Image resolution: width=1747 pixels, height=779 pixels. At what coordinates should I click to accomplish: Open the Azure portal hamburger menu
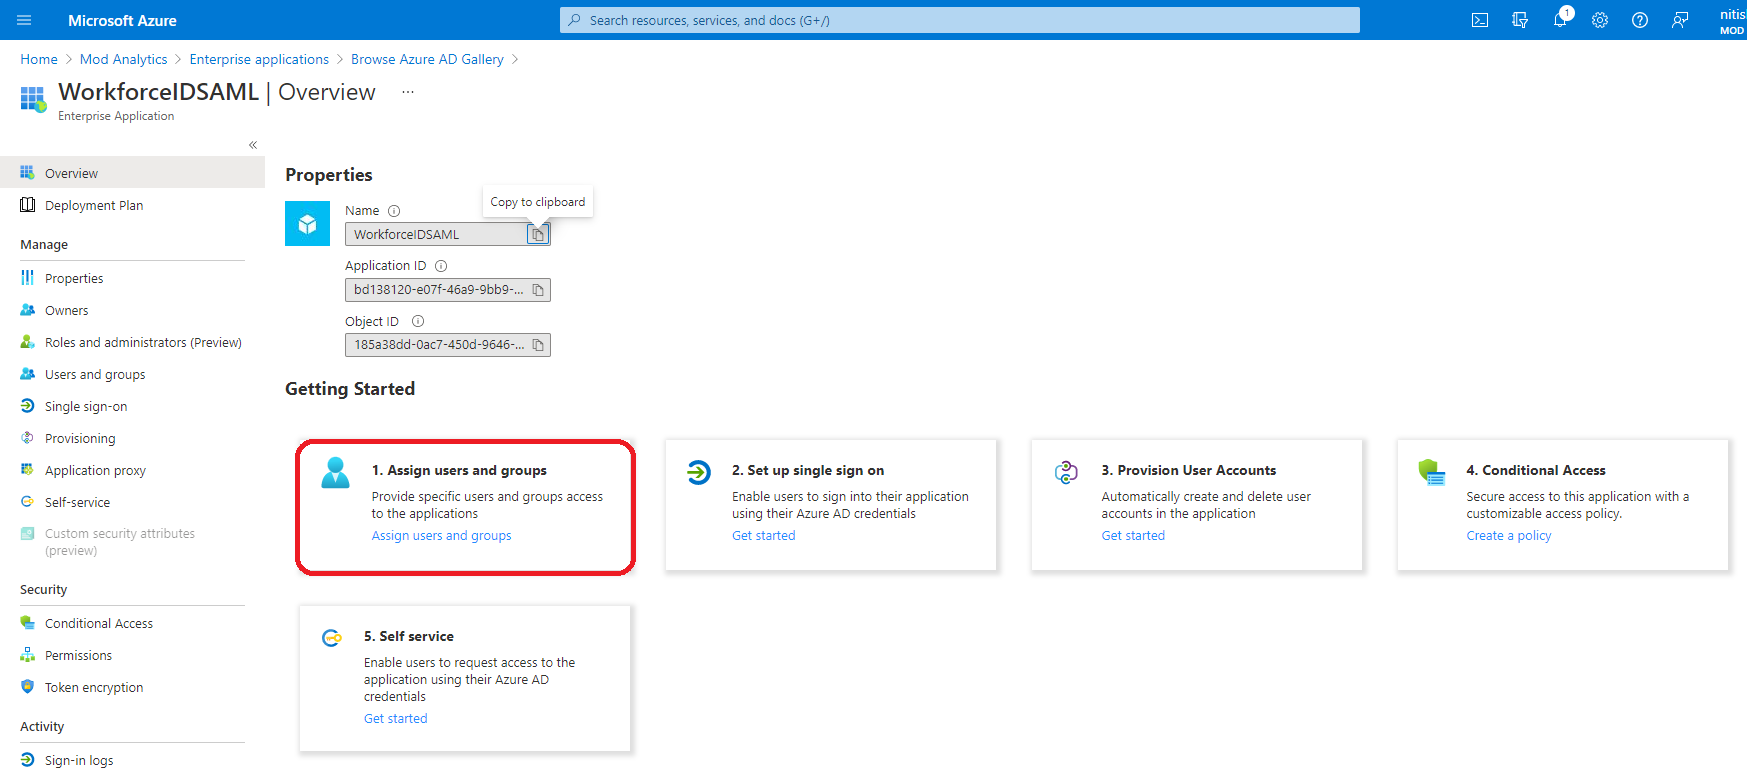click(x=24, y=20)
